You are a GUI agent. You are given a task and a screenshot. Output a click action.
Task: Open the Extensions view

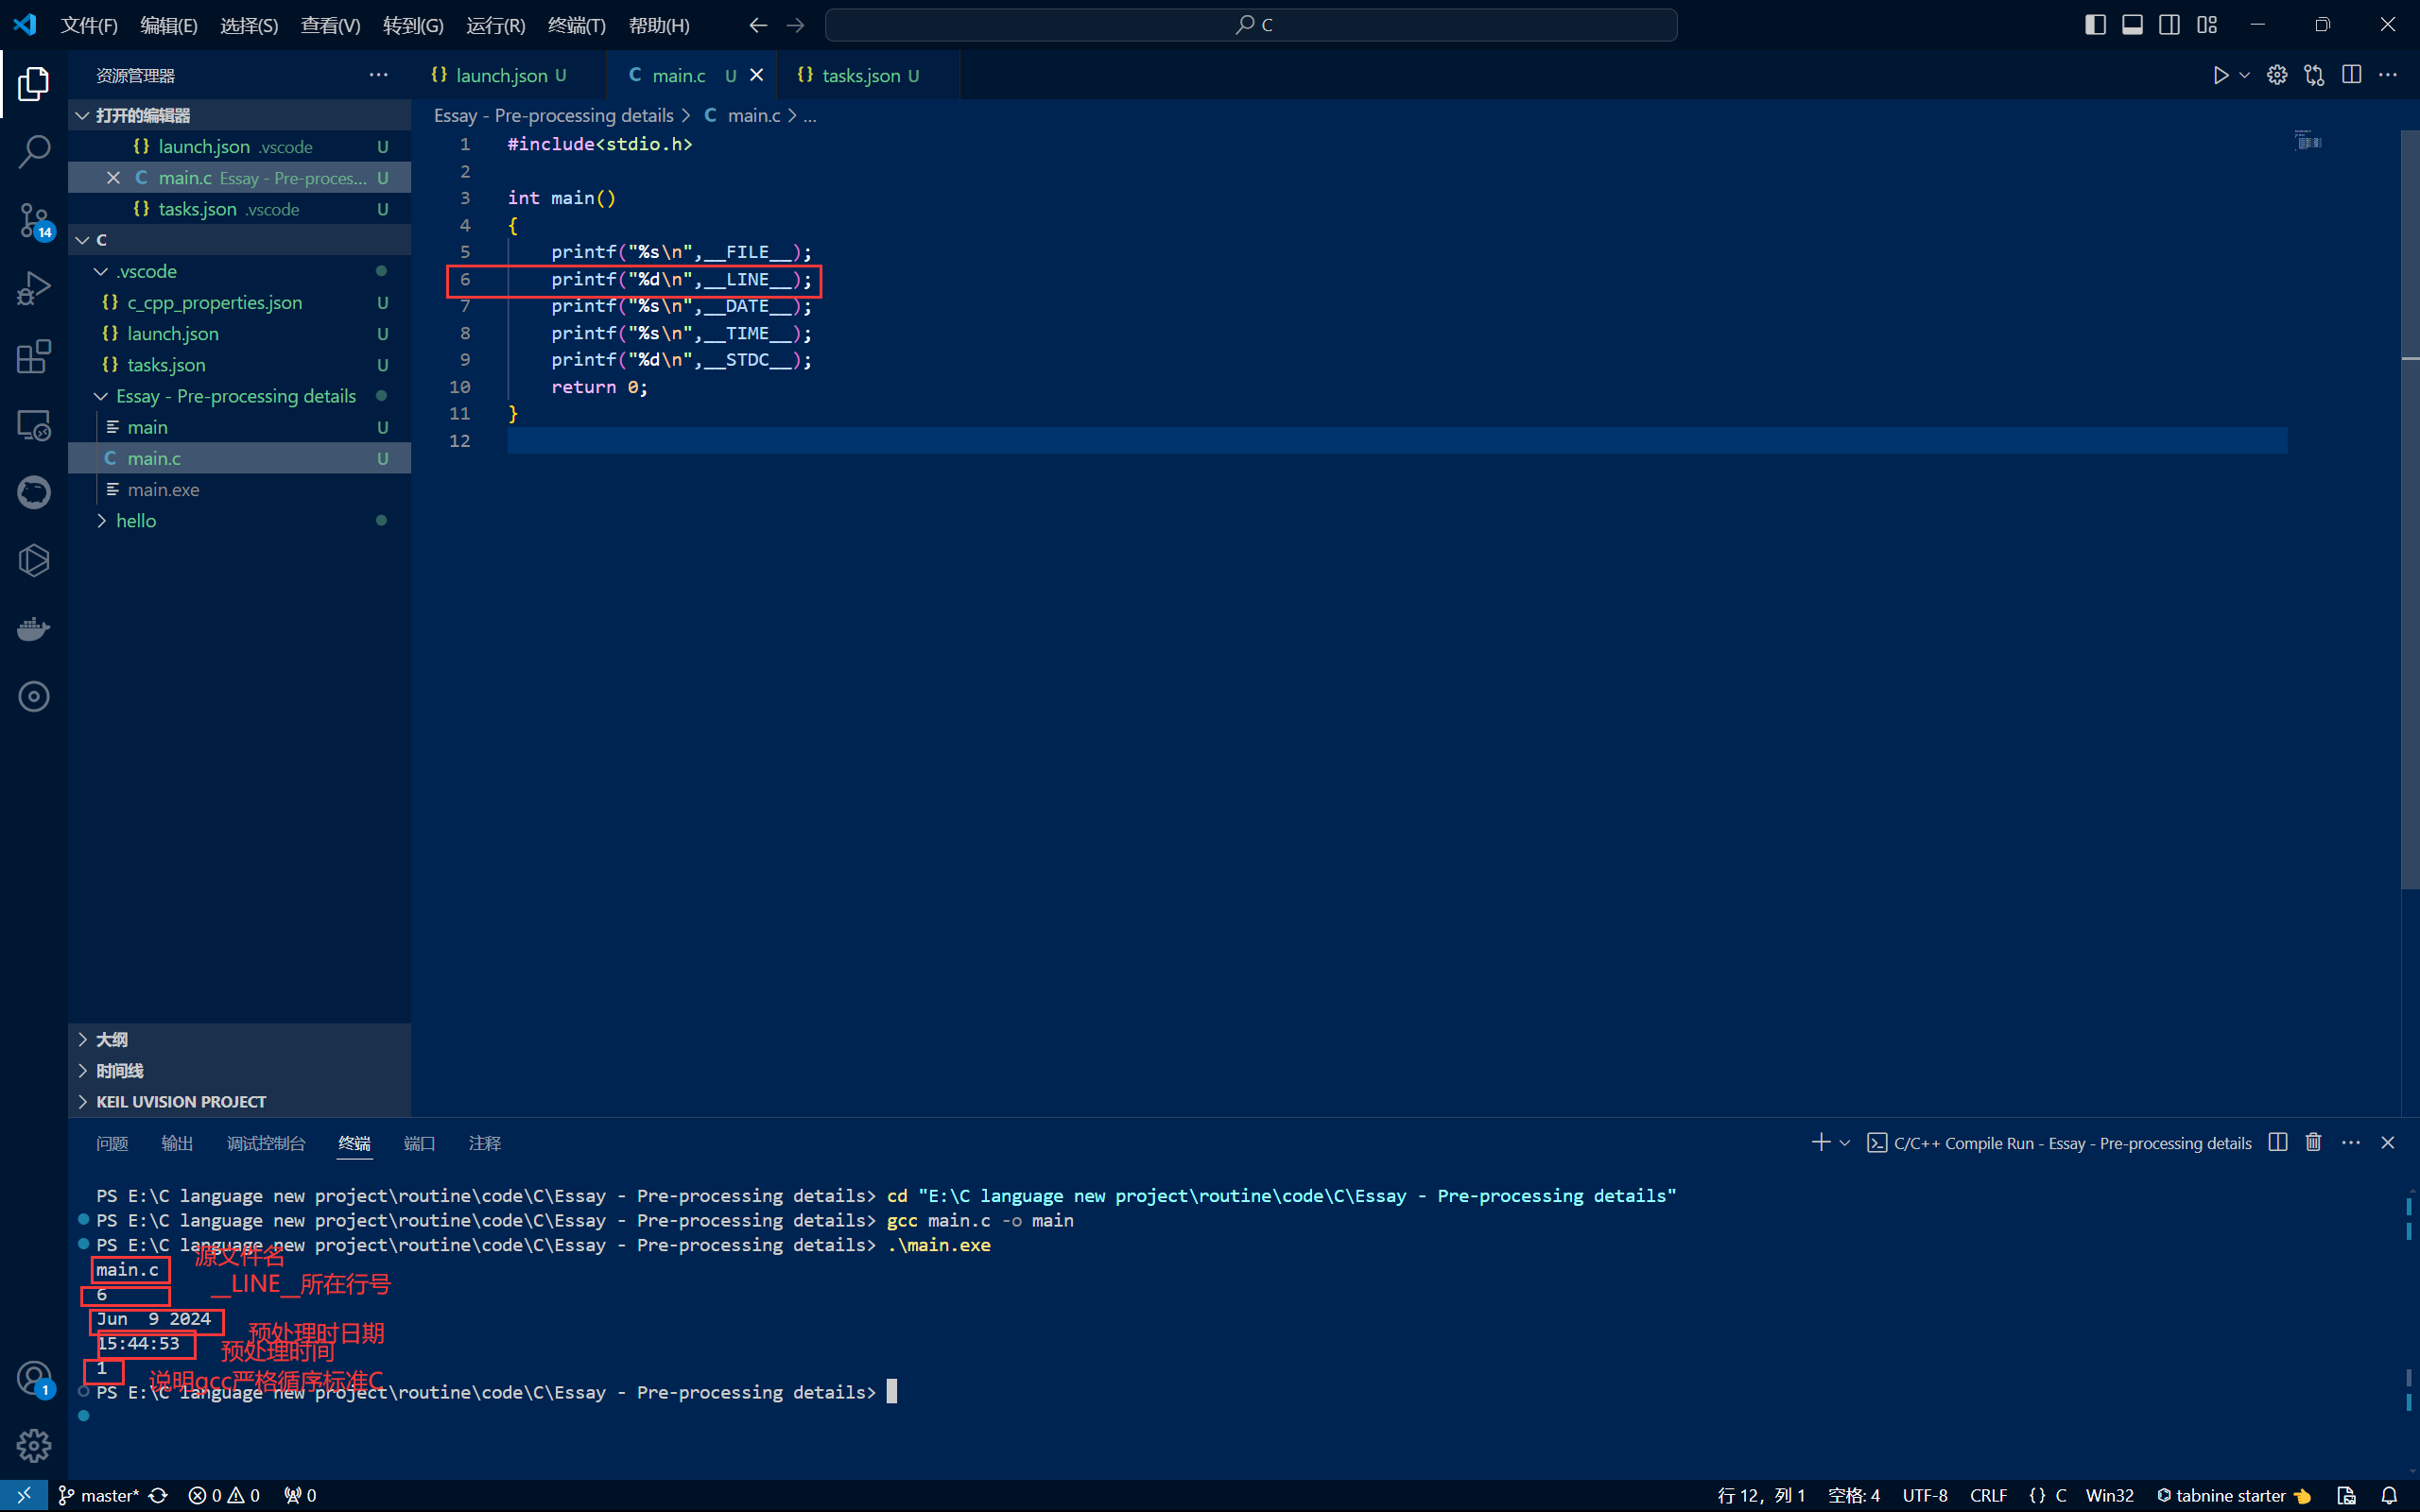point(33,357)
